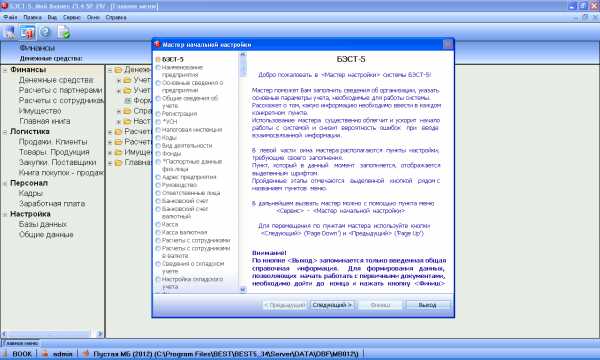
Task: Click the < Предыдущий button
Action: [x=284, y=305]
